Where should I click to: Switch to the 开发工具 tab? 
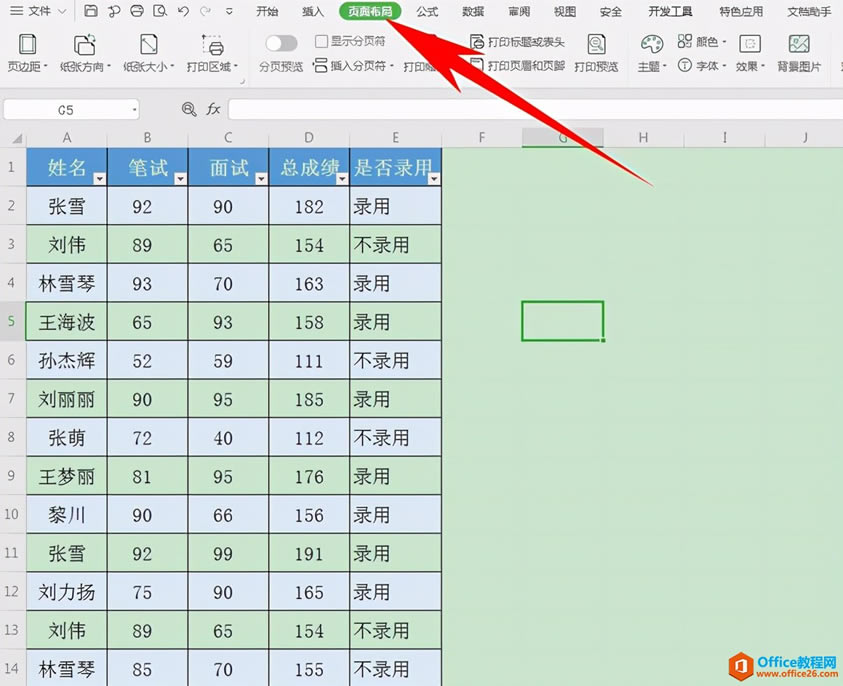point(670,11)
